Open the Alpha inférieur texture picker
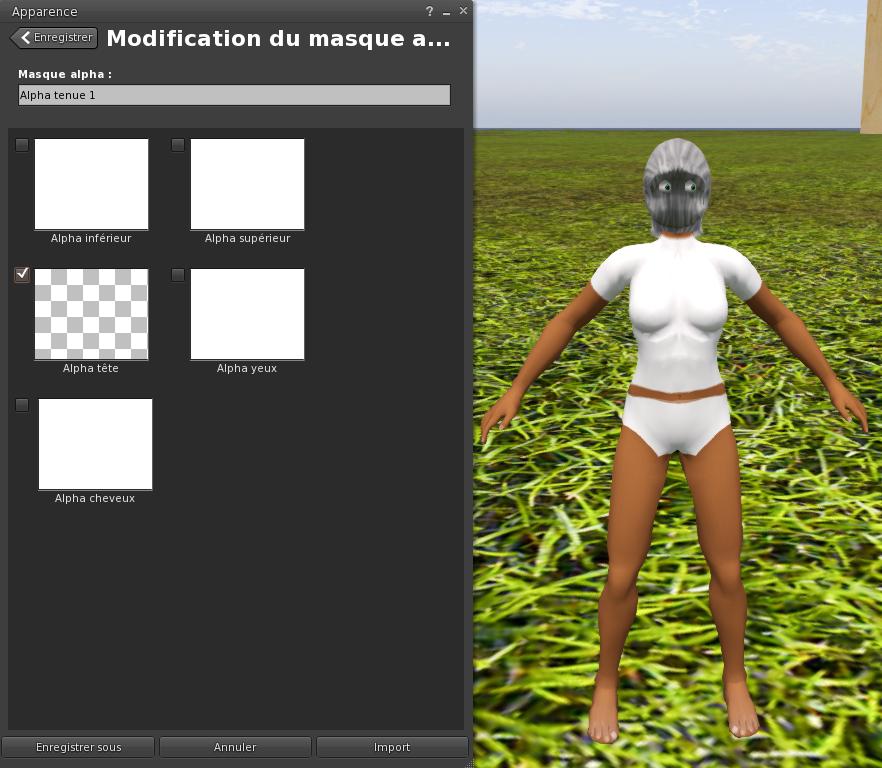 91,184
